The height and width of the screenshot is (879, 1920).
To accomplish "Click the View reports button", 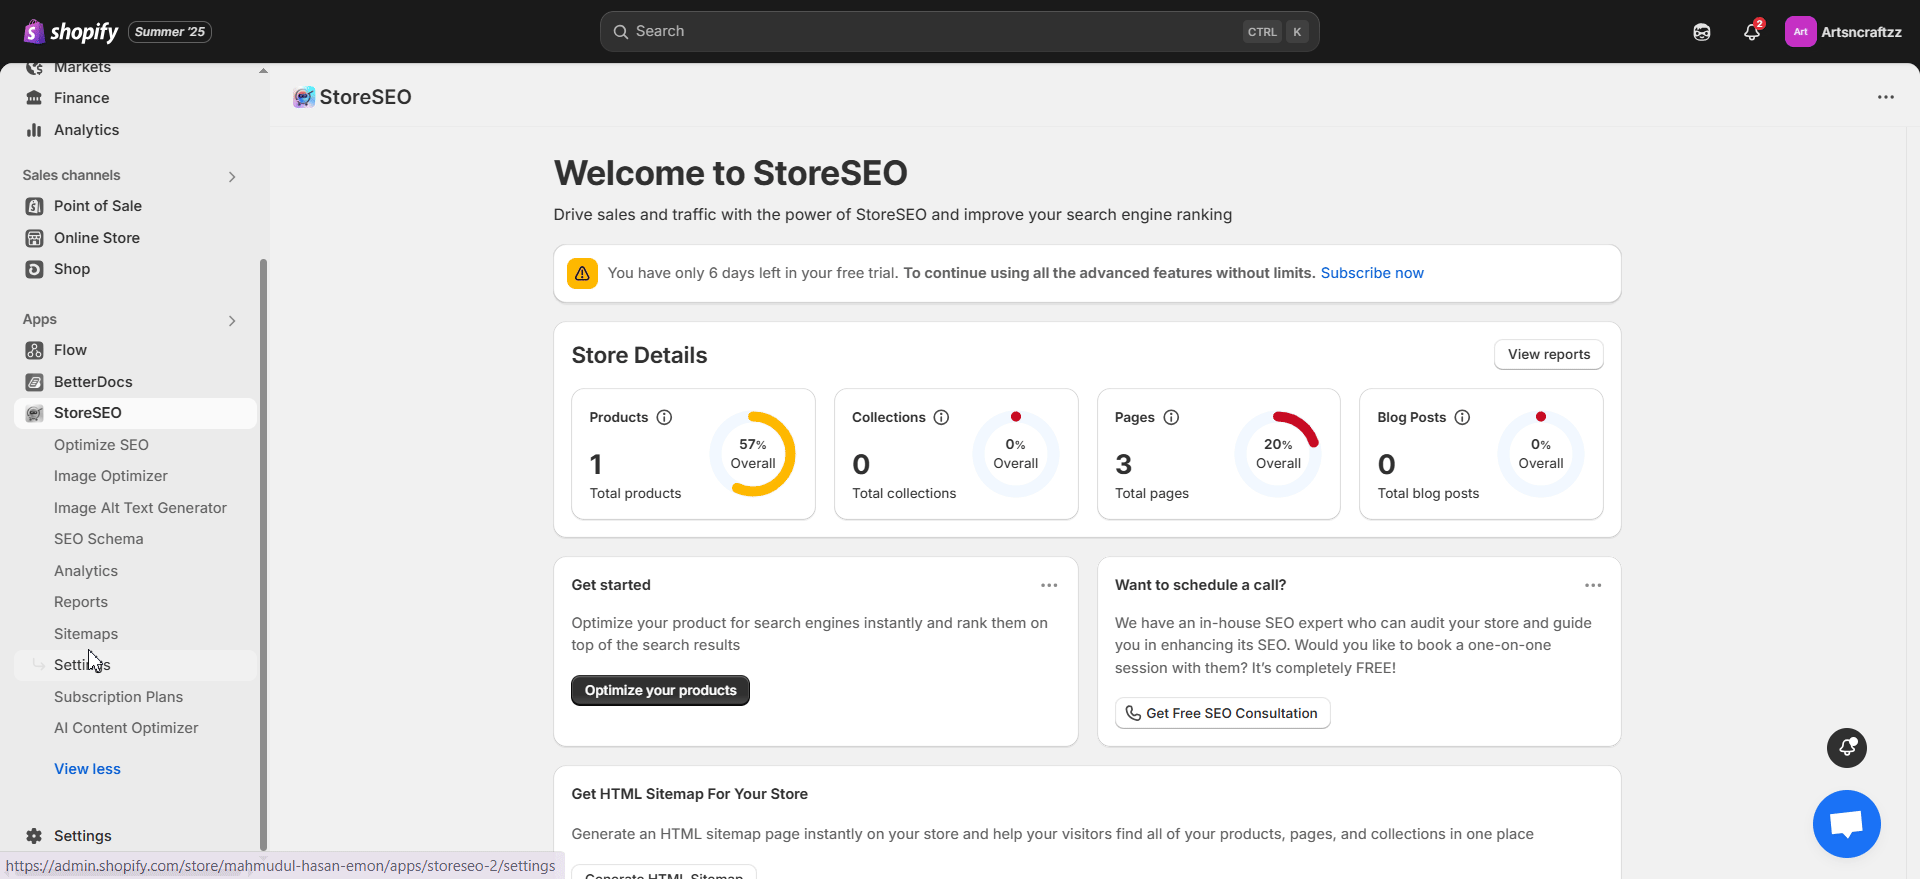I will [x=1548, y=354].
